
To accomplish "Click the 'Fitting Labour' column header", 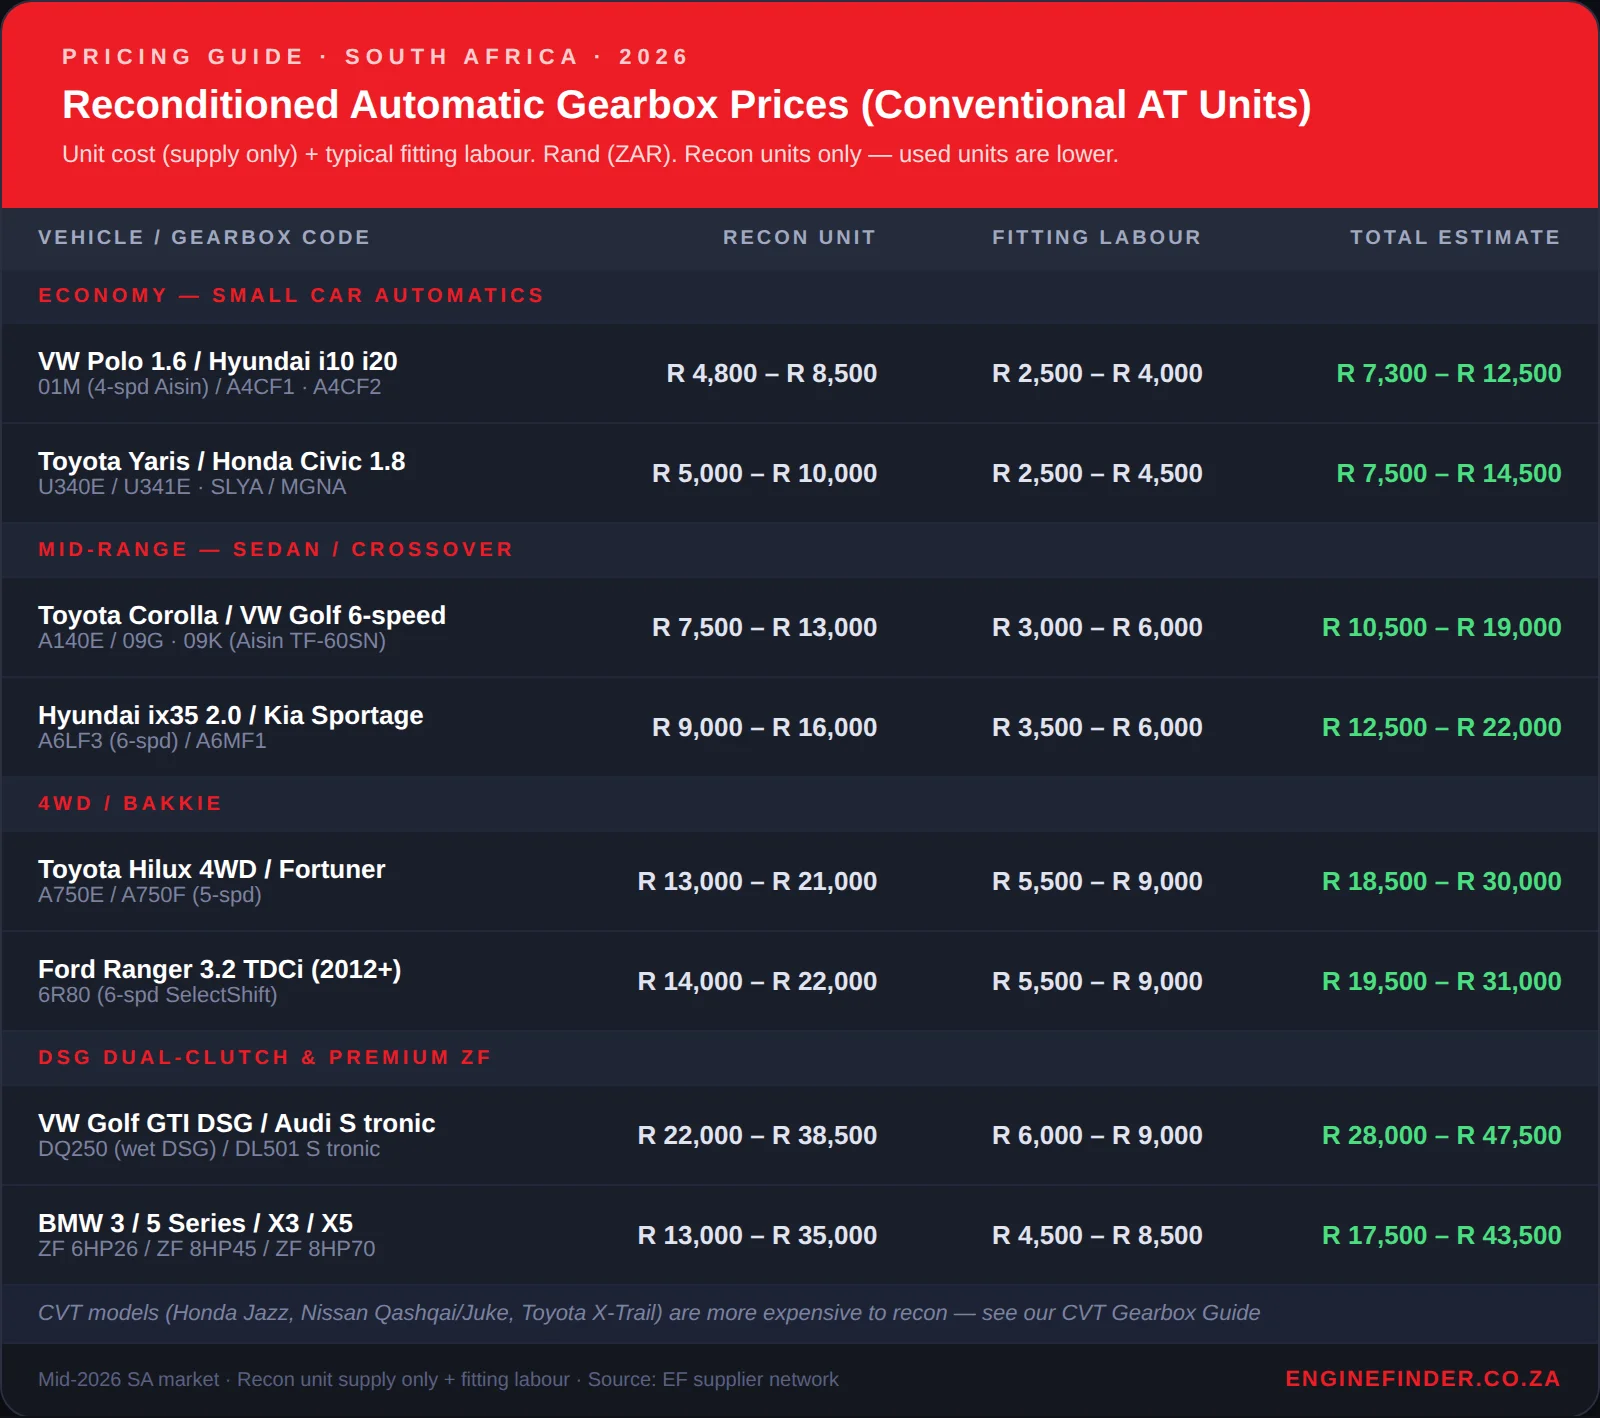I will click(1097, 237).
